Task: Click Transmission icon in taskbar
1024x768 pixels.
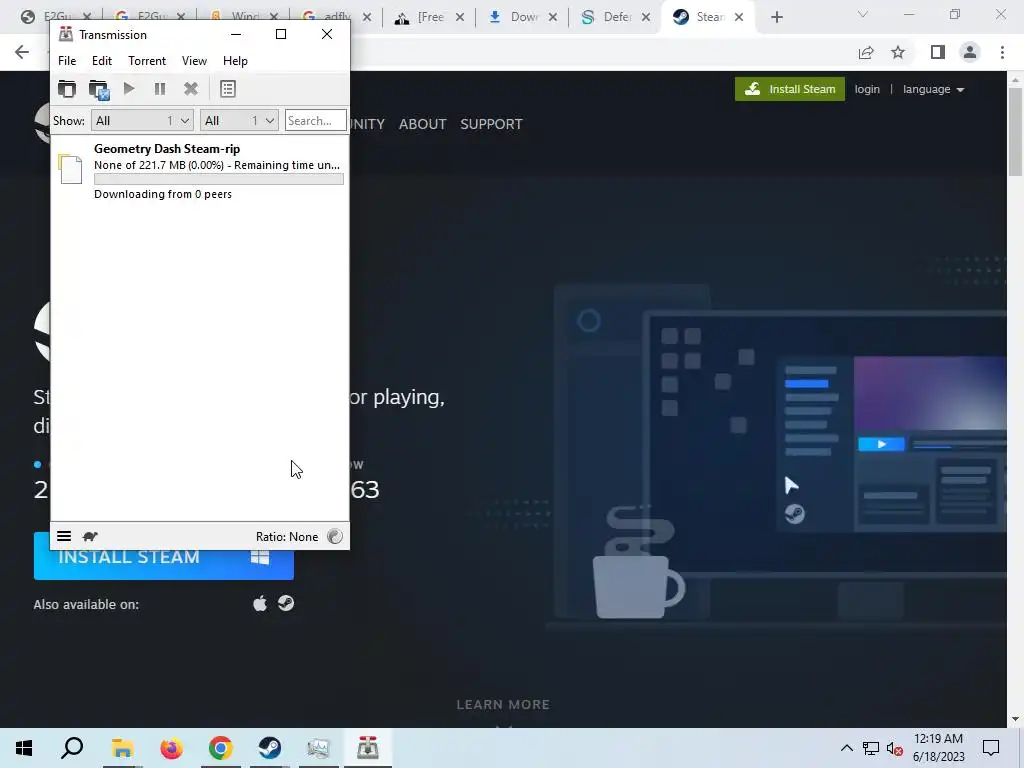Action: tap(368, 748)
